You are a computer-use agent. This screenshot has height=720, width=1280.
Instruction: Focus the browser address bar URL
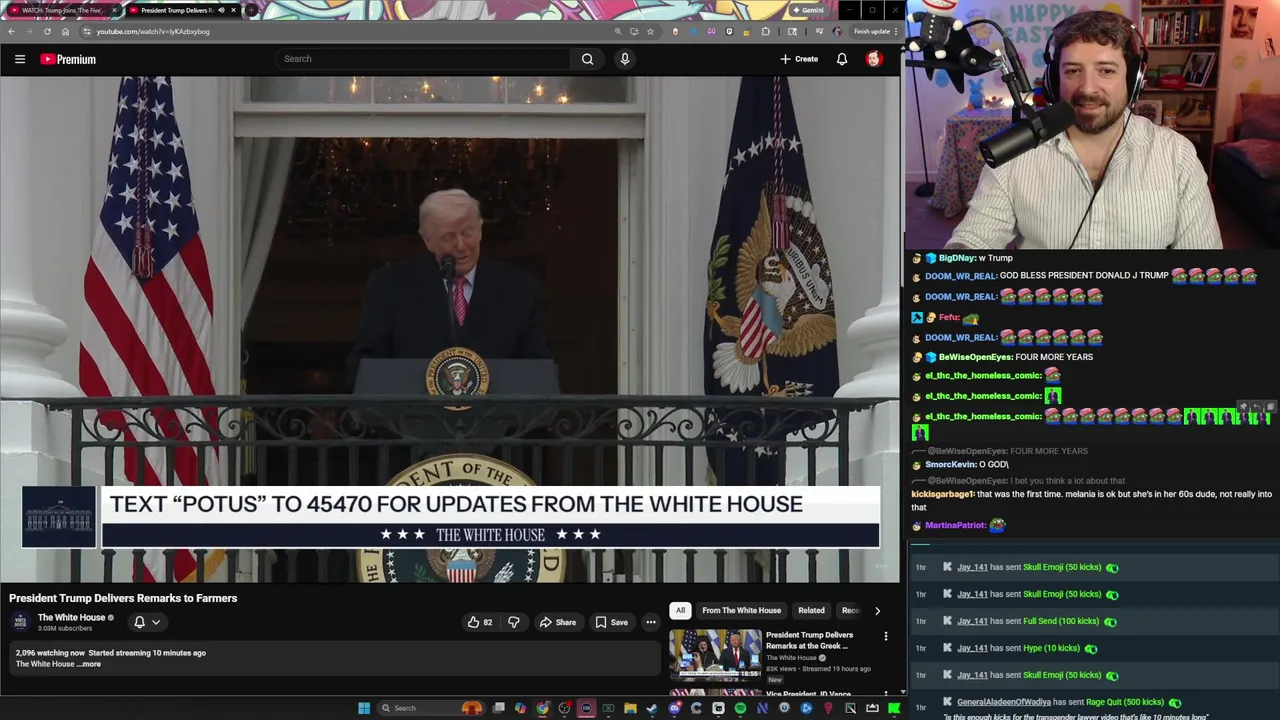[153, 31]
